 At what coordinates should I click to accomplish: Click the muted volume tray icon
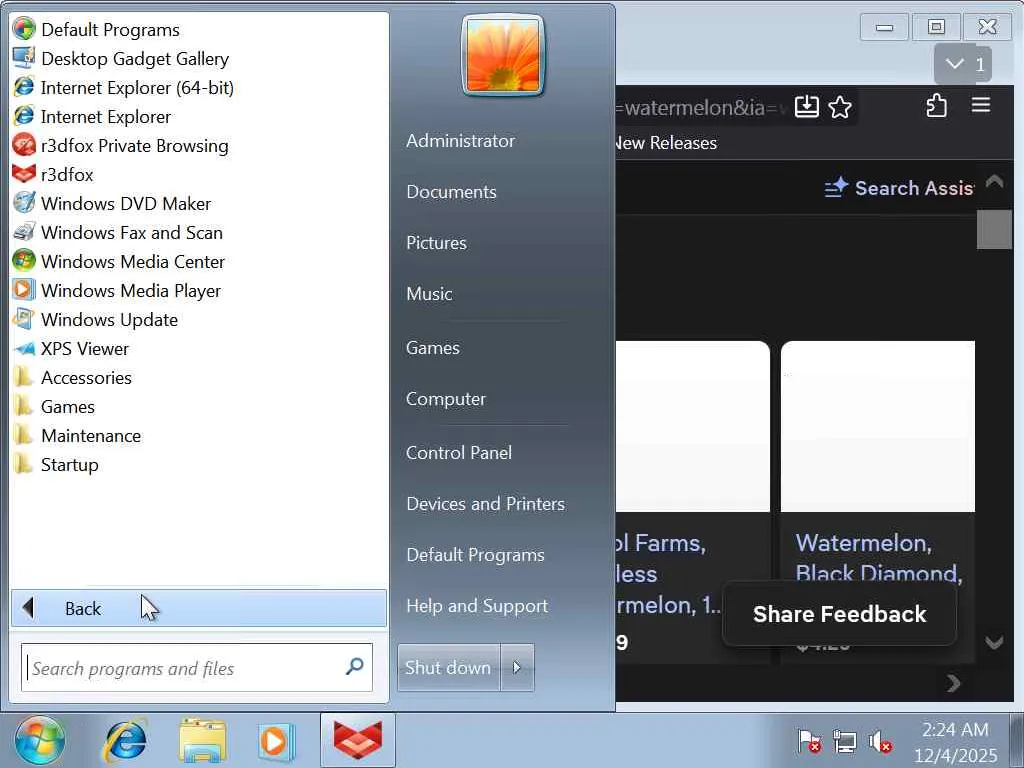tap(880, 742)
